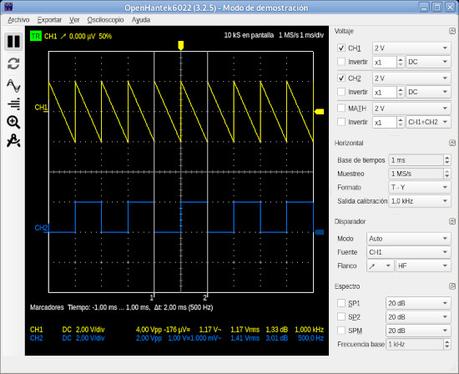Pause sampling with the pause button

click(13, 42)
